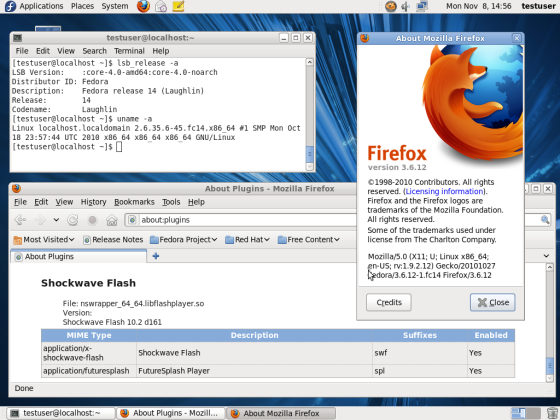Click the MIME Type column header
This screenshot has width=560, height=420.
[x=89, y=335]
